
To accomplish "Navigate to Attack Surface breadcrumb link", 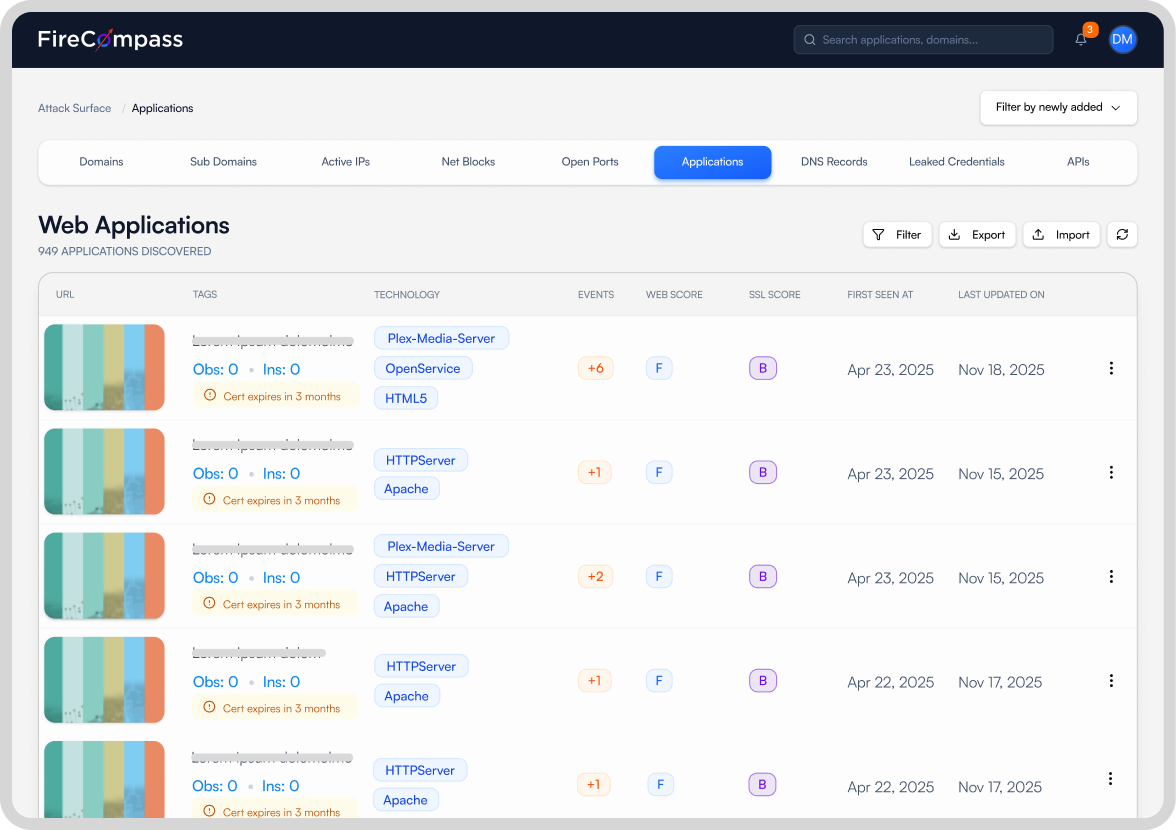I will tap(75, 108).
